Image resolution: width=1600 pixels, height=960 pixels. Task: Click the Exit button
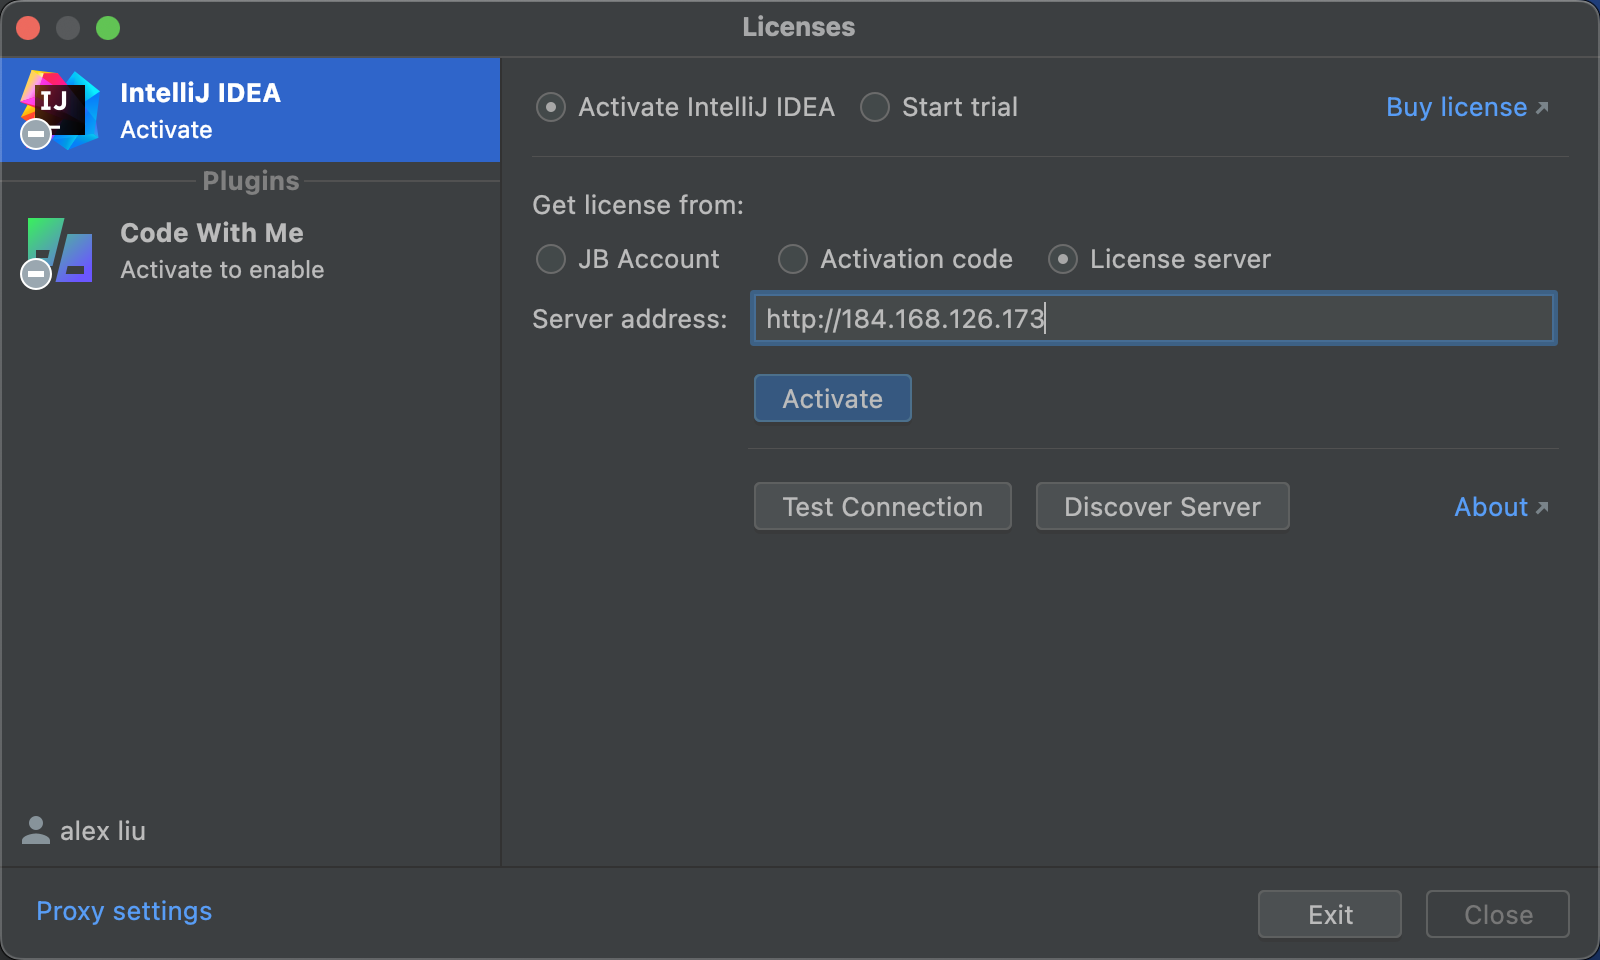(1330, 914)
